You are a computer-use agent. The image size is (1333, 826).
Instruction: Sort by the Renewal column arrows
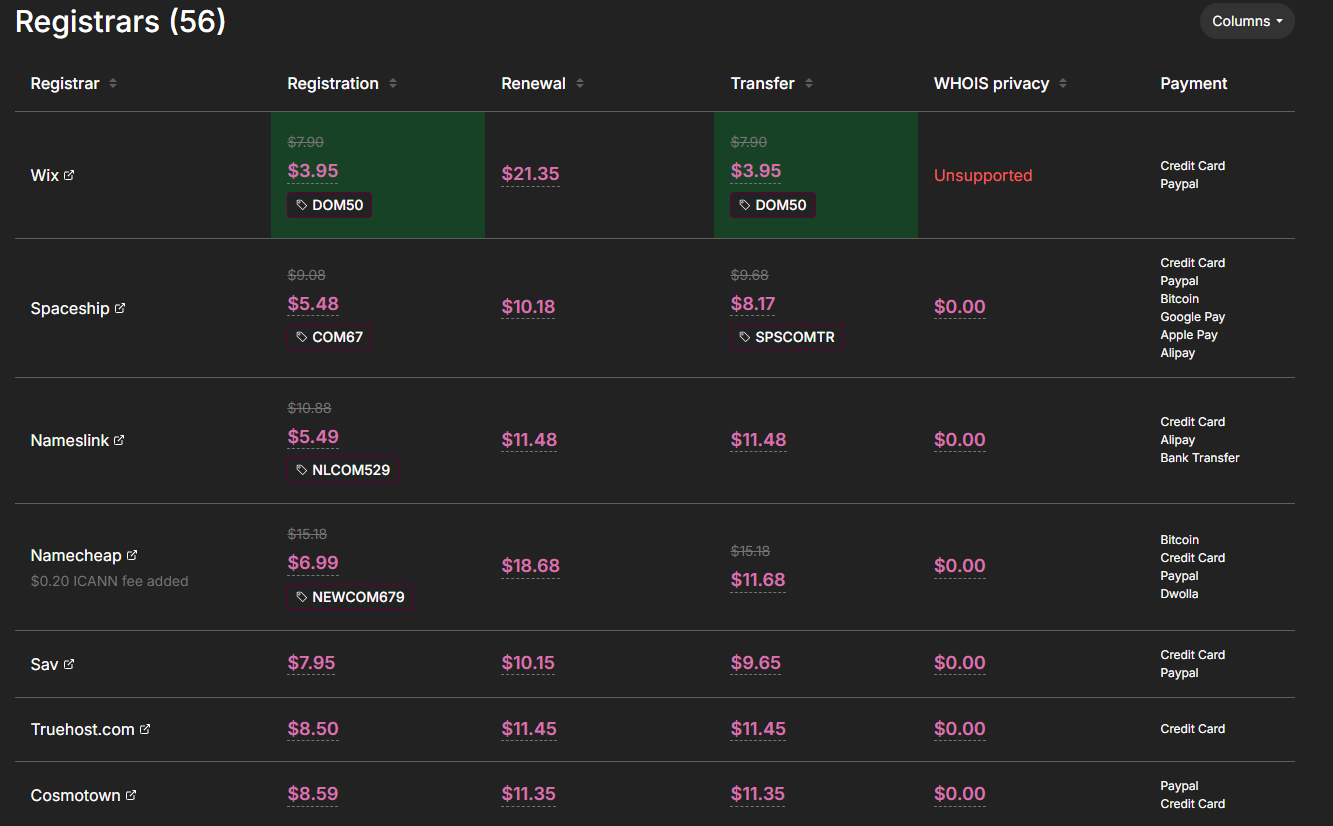[580, 84]
